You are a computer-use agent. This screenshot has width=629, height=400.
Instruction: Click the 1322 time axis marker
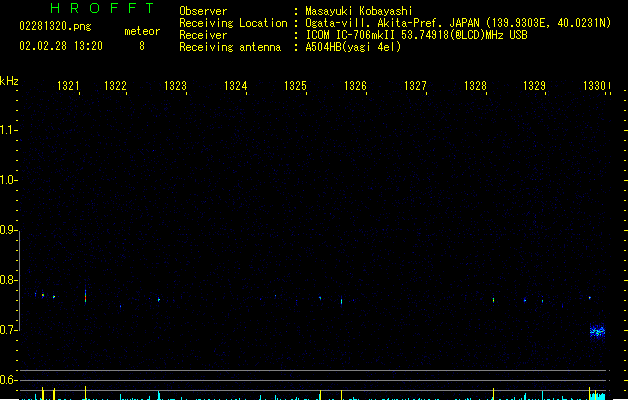pos(116,86)
